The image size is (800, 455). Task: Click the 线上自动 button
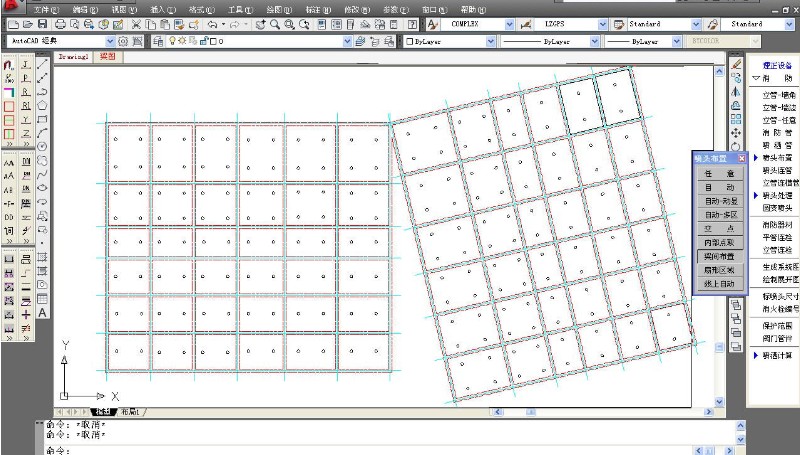[719, 284]
